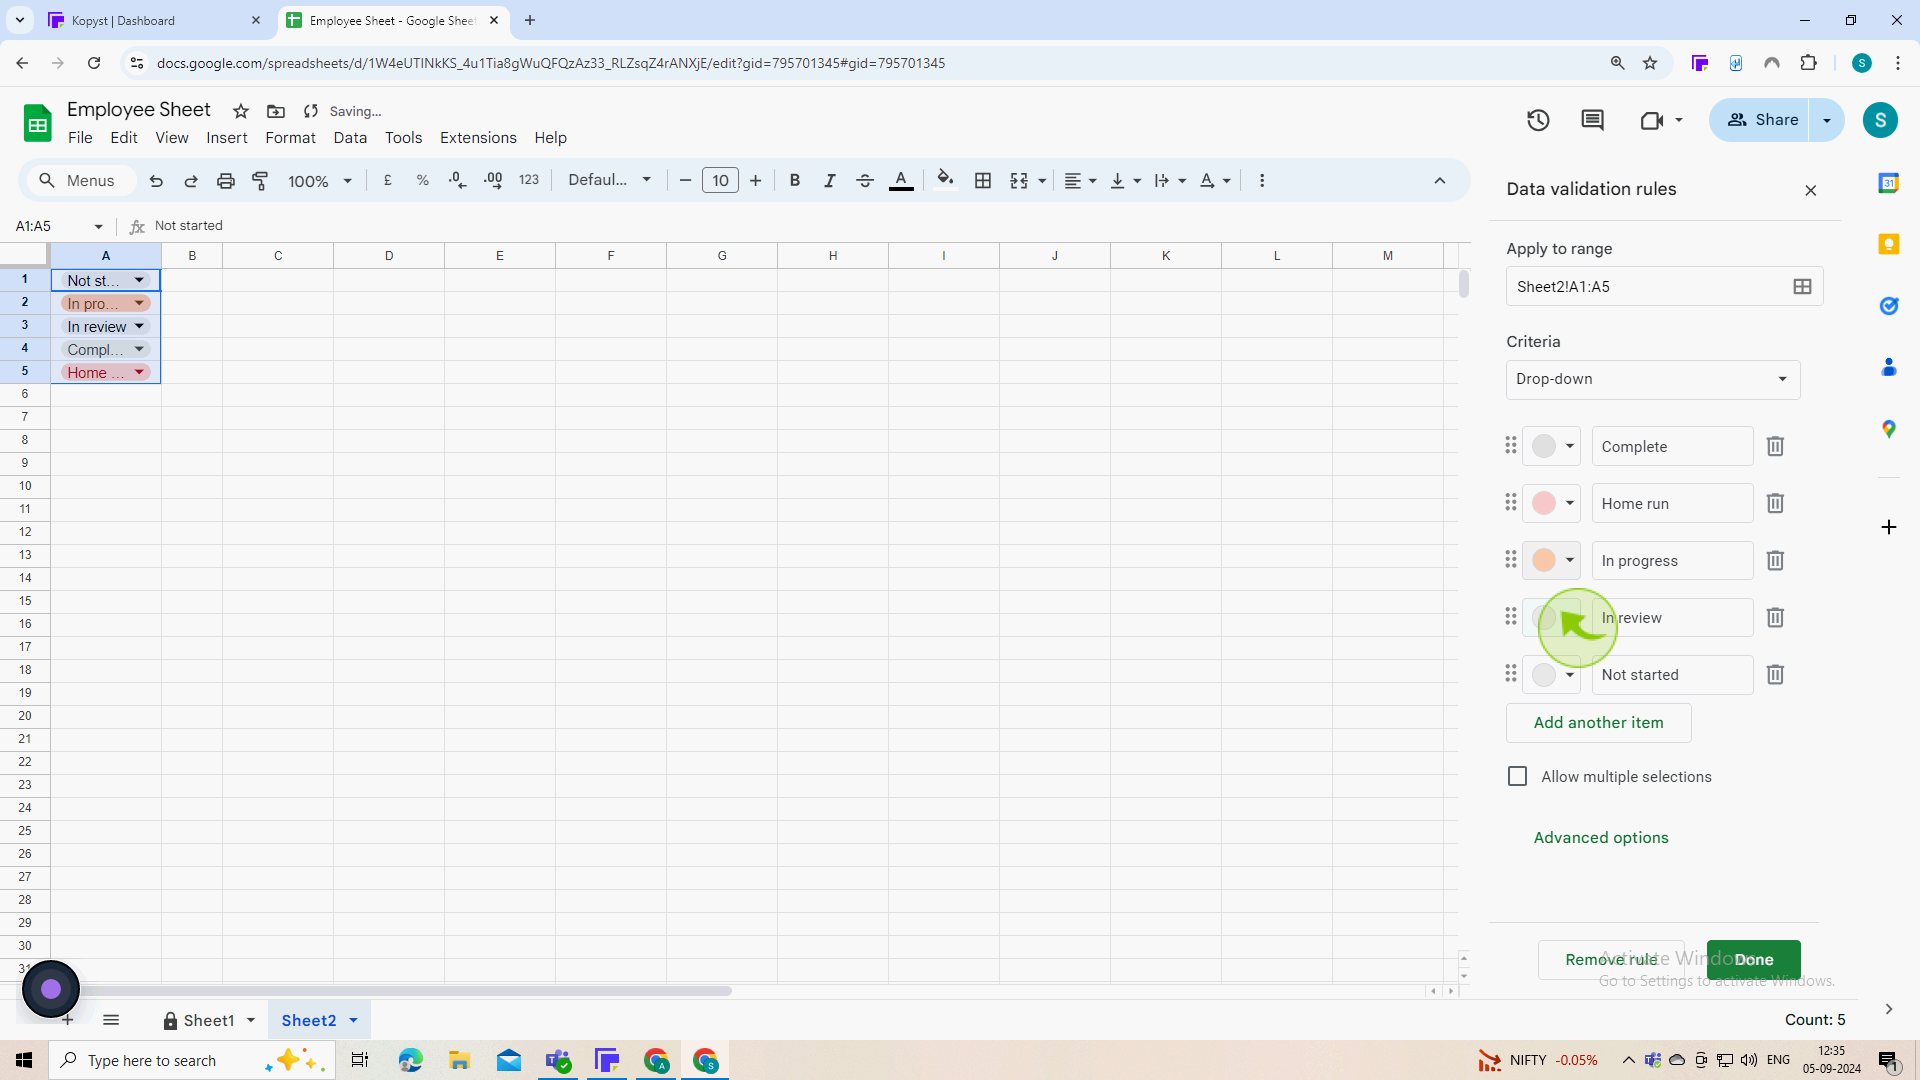Check Allow multiple selections
The image size is (1920, 1080).
(x=1517, y=776)
